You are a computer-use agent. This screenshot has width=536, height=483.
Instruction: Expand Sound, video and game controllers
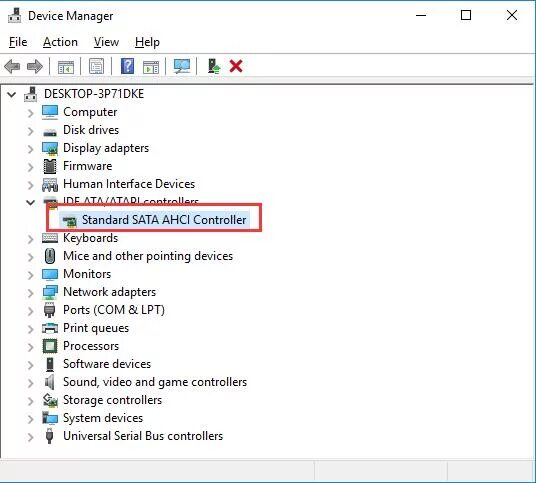point(30,383)
